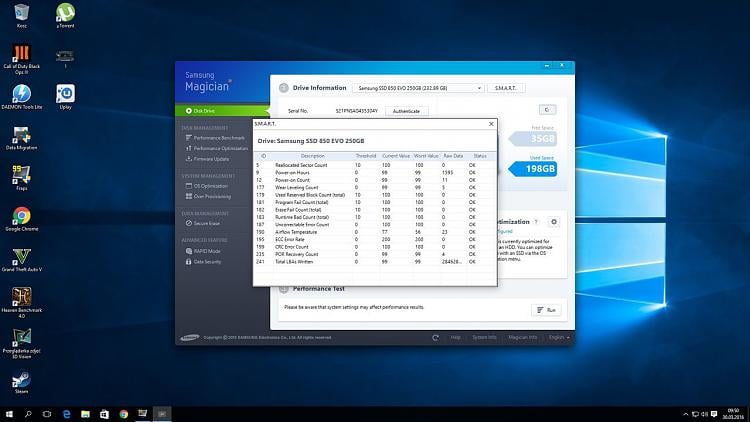Select the Power-on Count row

coord(375,180)
